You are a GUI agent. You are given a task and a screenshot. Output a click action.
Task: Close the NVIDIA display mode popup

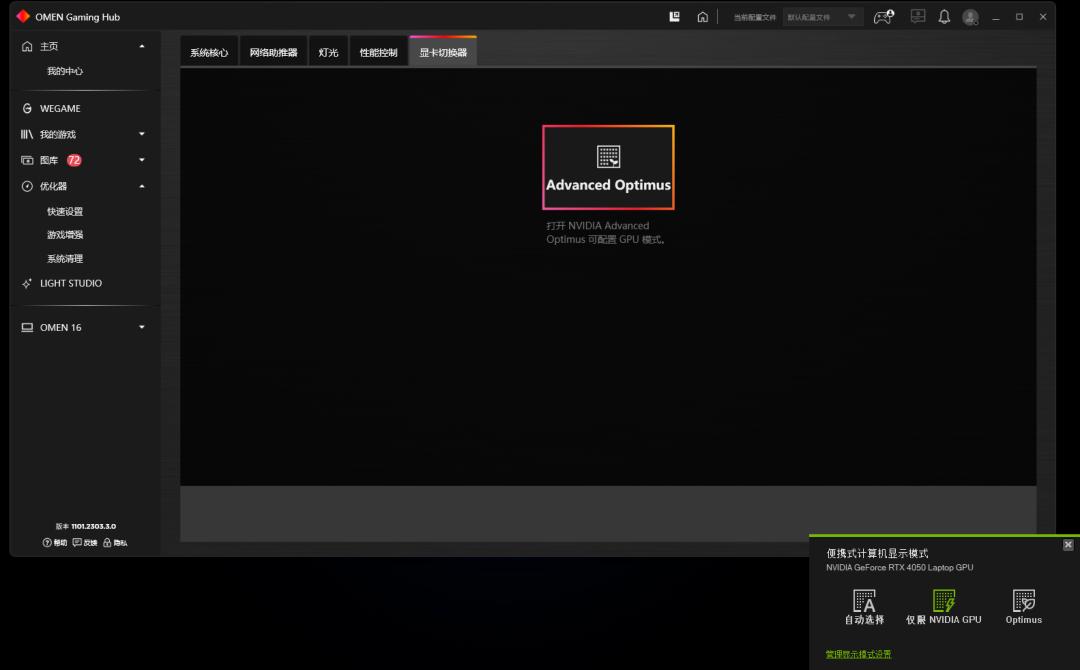pyautogui.click(x=1068, y=545)
